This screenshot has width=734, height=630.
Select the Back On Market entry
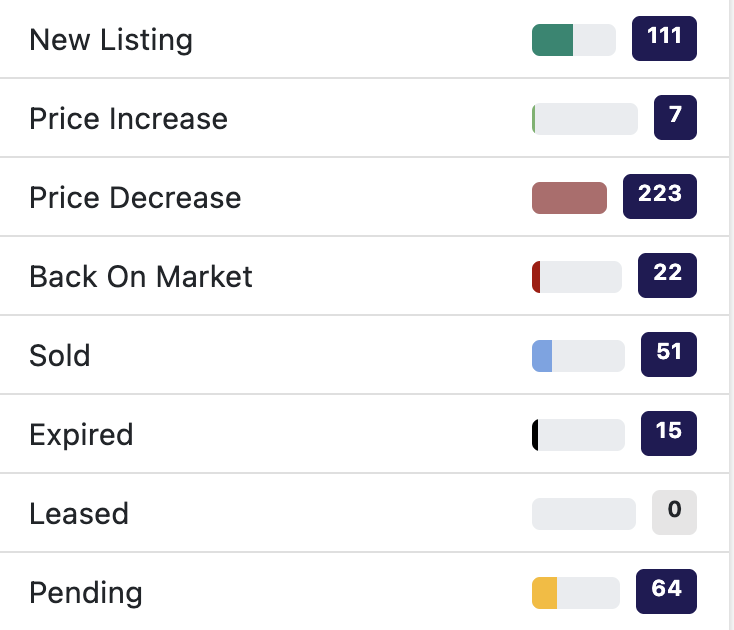coord(141,277)
